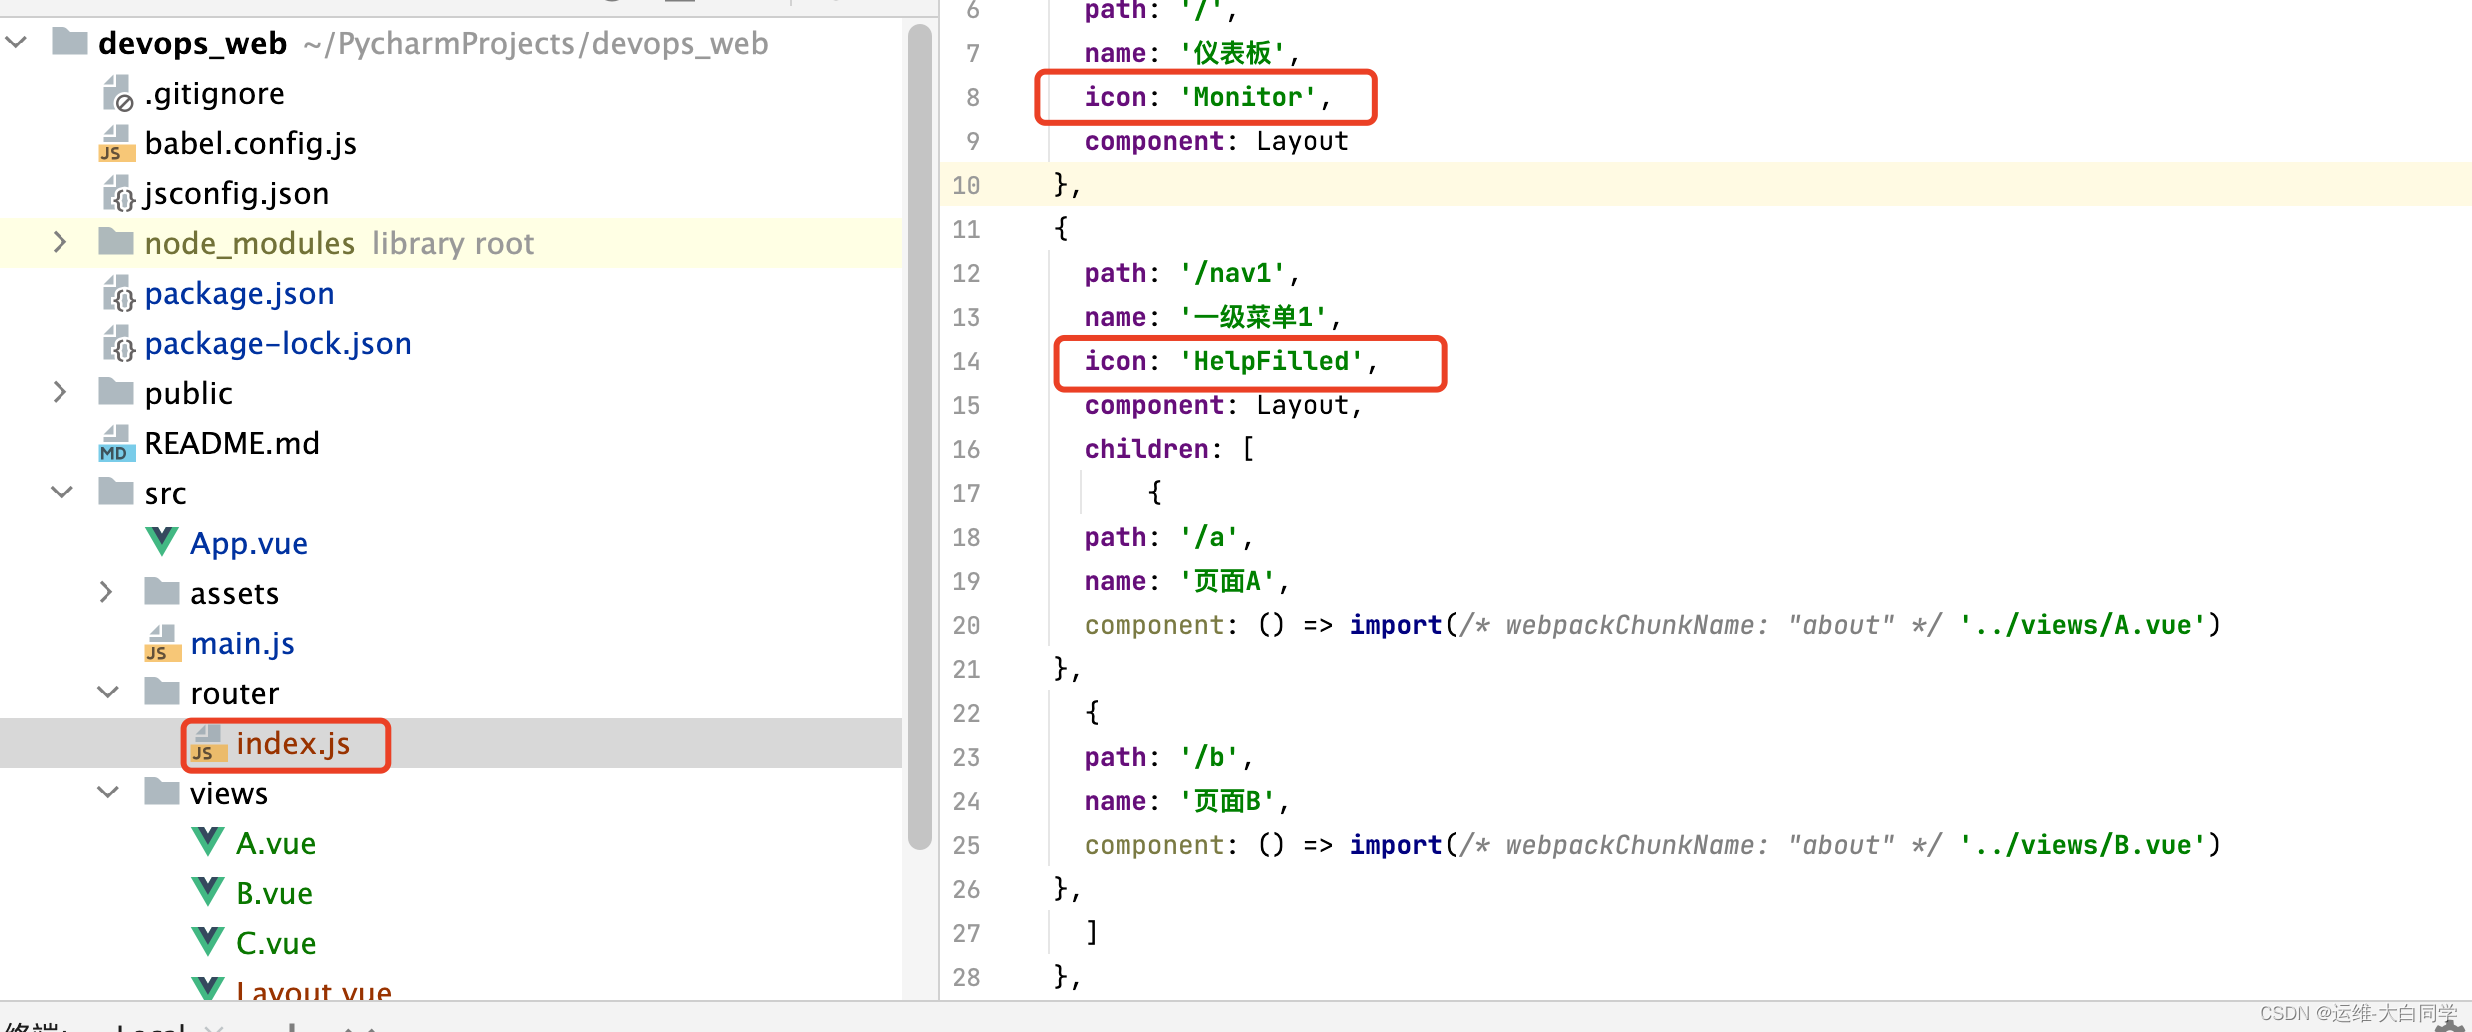
Task: Click the package-lock.json file icon
Action: point(117,343)
